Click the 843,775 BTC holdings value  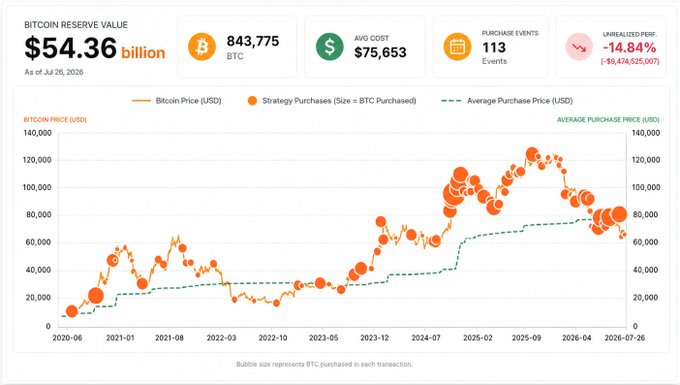(253, 41)
